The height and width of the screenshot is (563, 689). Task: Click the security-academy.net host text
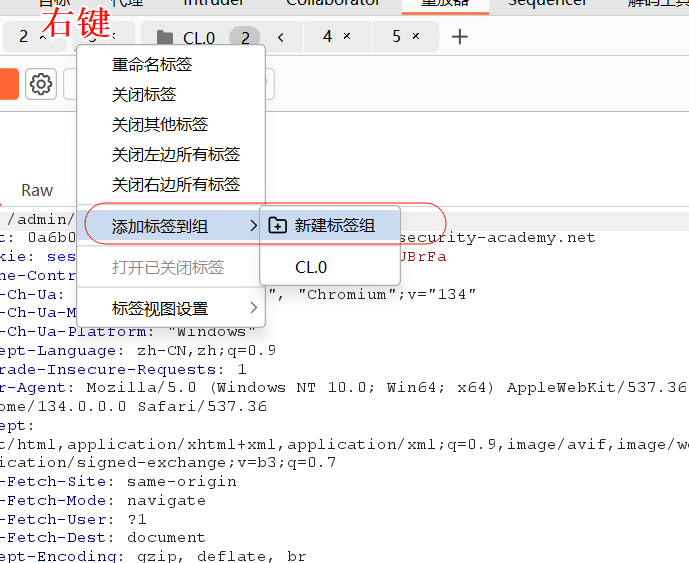point(497,238)
